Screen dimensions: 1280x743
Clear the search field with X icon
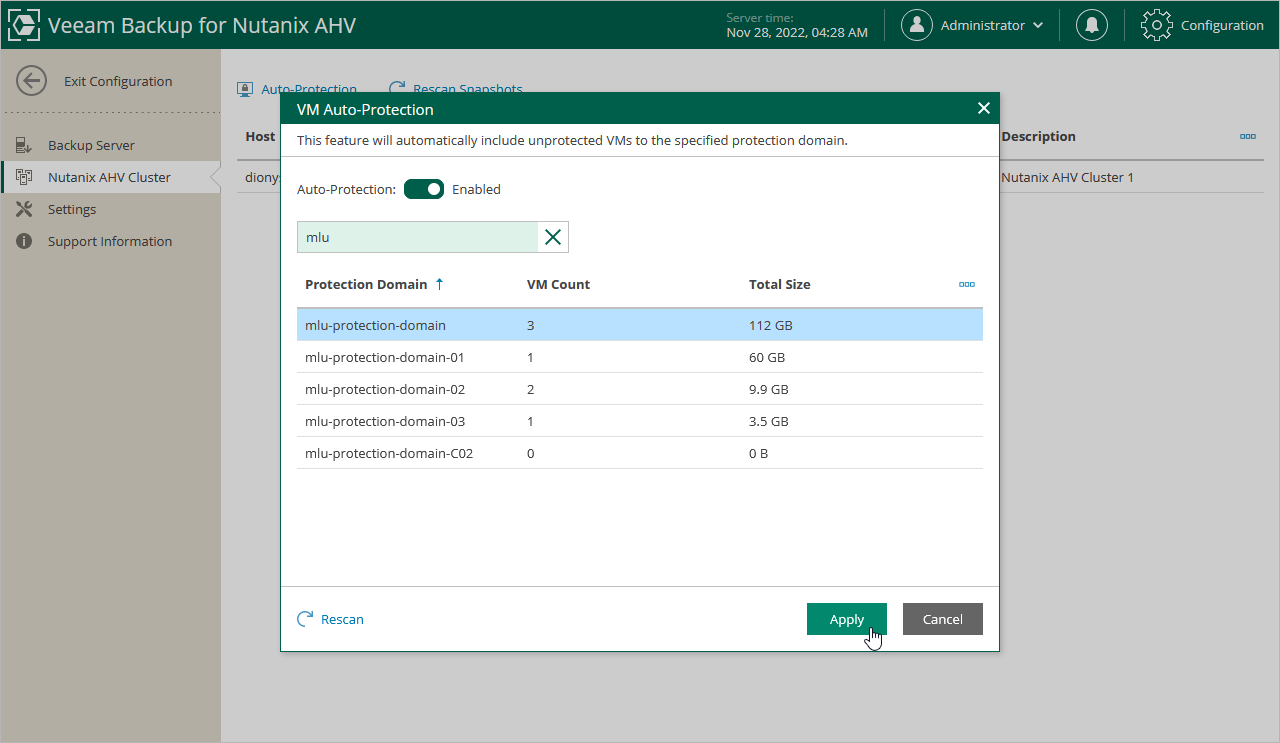pyautogui.click(x=553, y=237)
